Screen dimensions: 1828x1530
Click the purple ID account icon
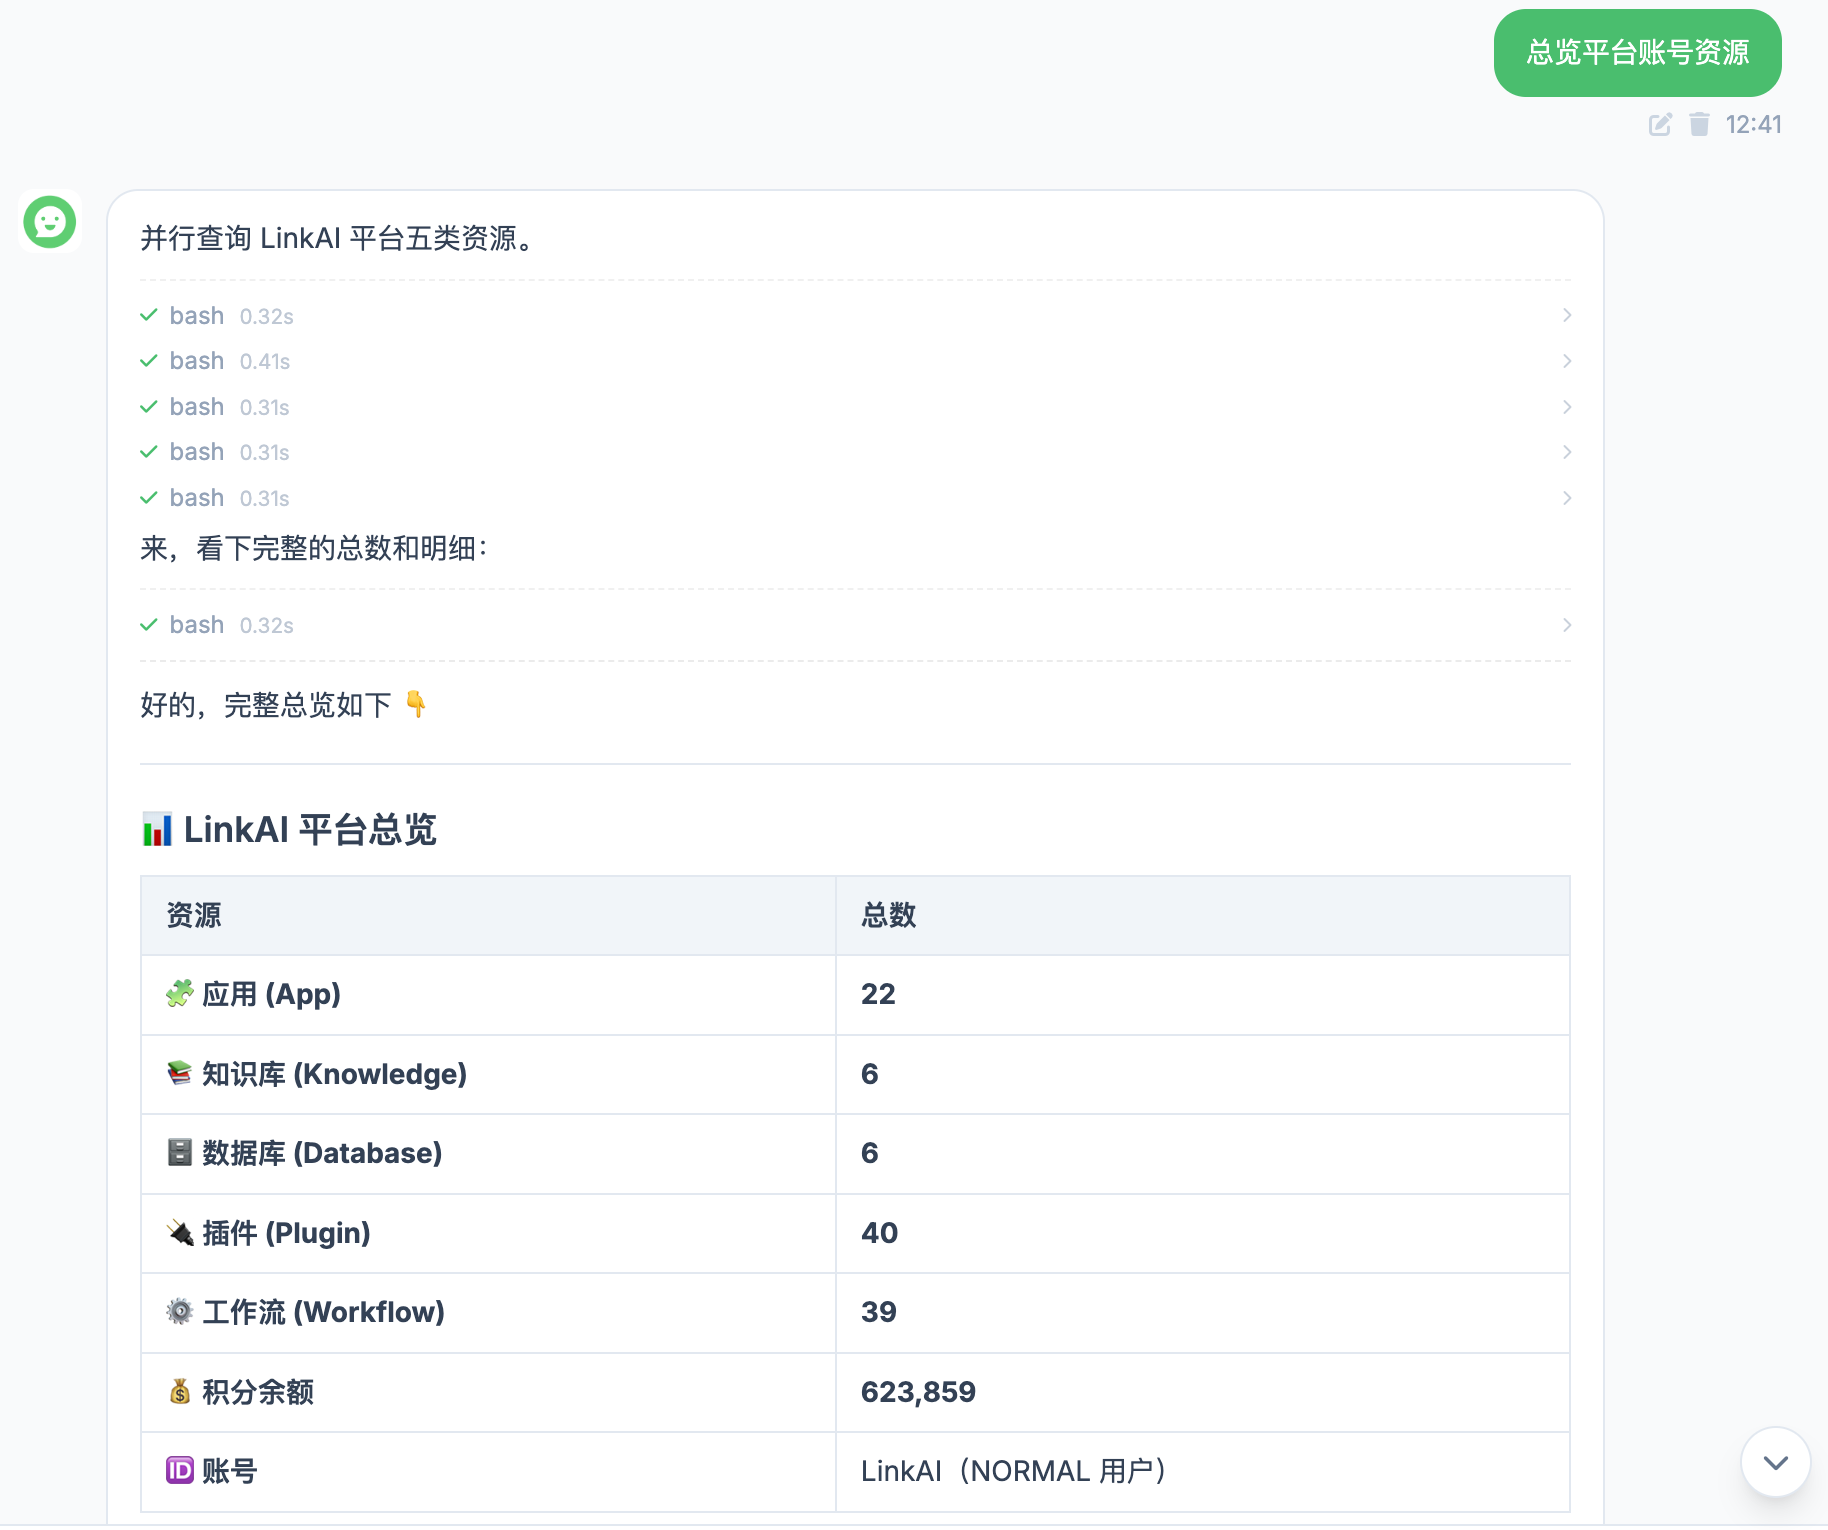pos(180,1470)
